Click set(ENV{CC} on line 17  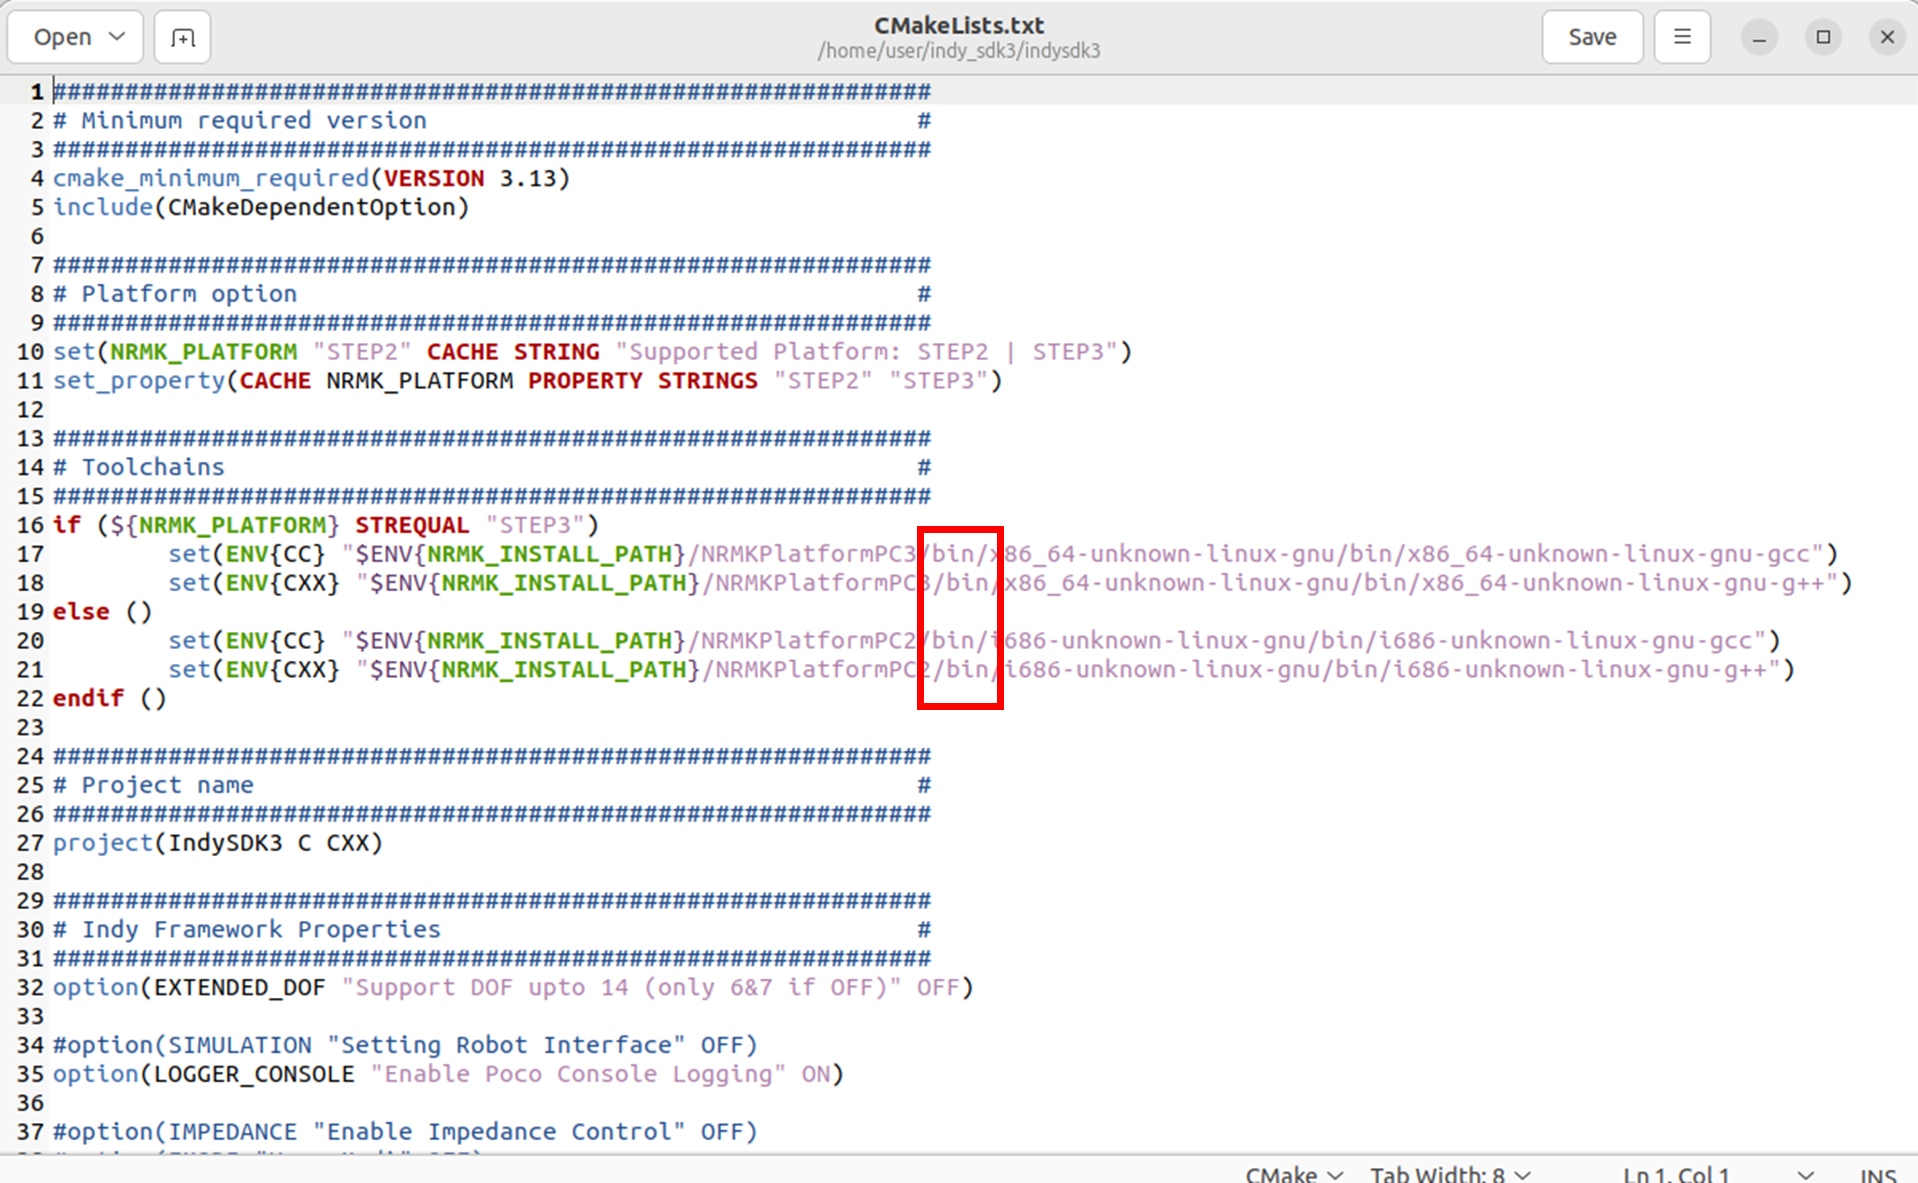247,554
